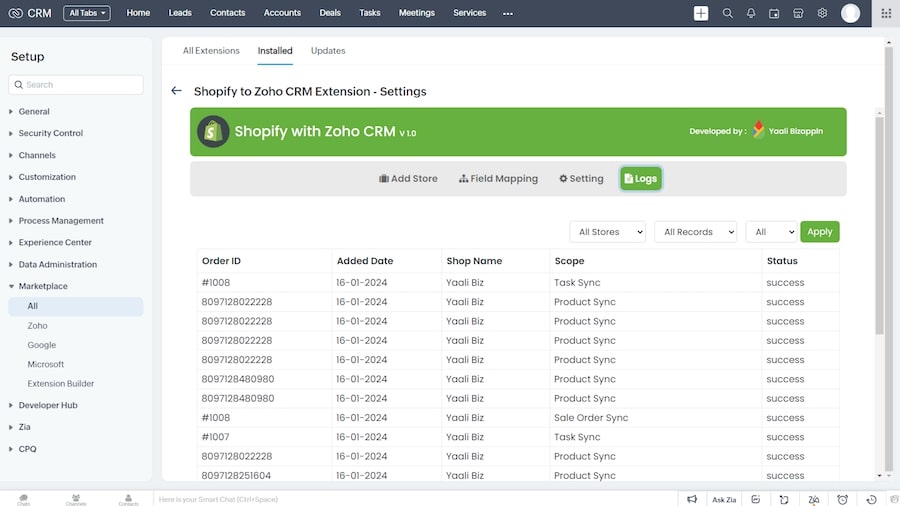Expand the Experience Center section

(x=55, y=242)
